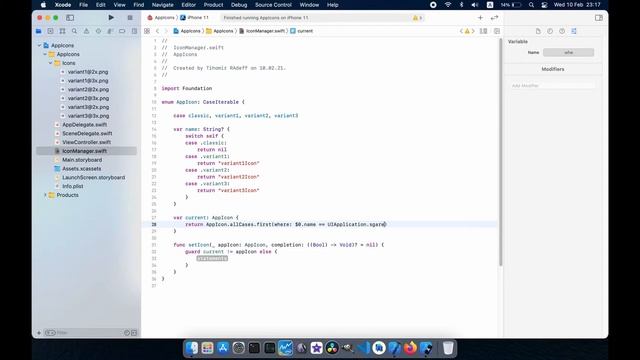Toggle source-controlled files filter

coord(134,333)
